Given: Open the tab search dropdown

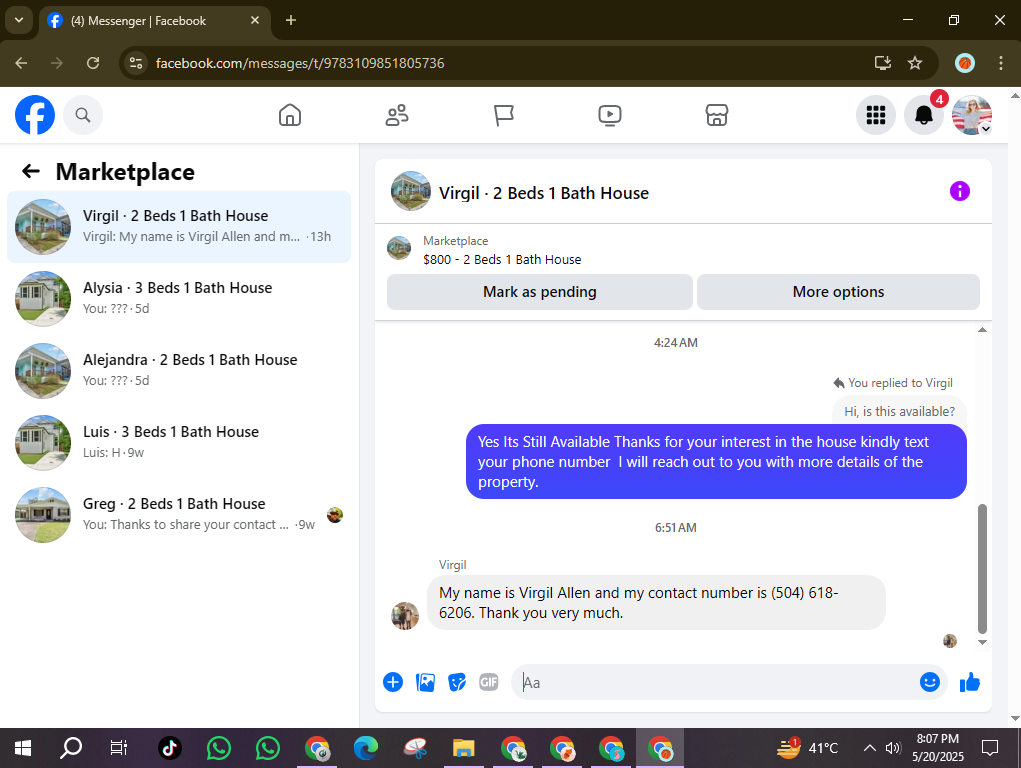Looking at the screenshot, I should 19,20.
